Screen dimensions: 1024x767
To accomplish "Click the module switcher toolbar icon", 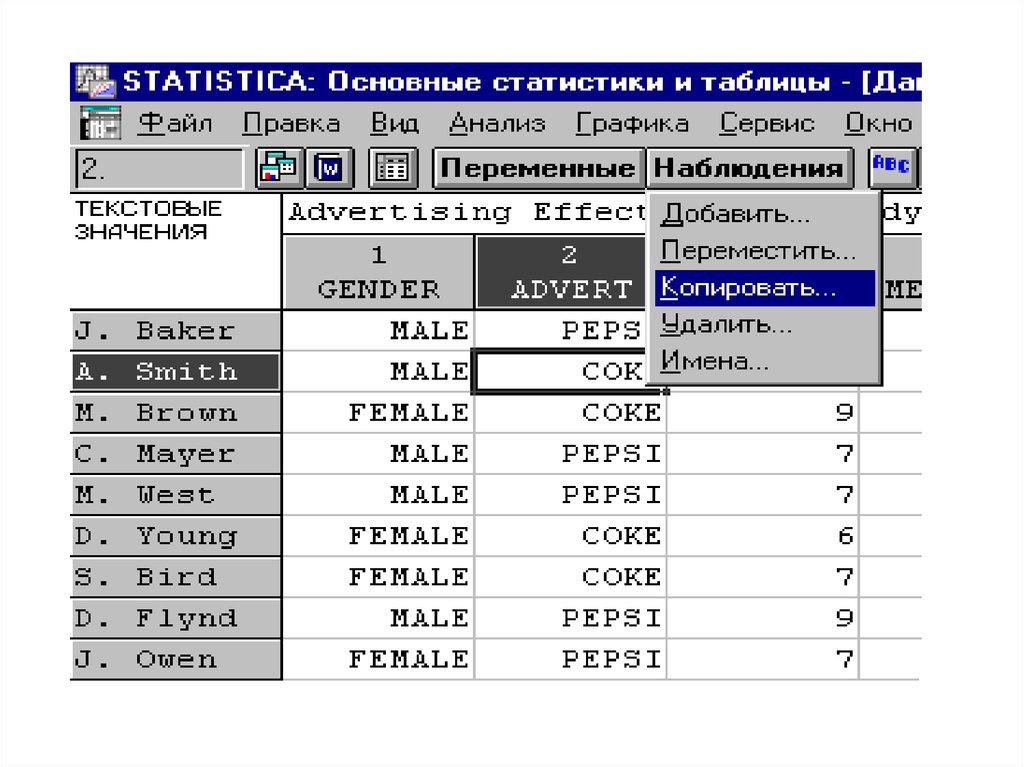I will click(x=279, y=169).
